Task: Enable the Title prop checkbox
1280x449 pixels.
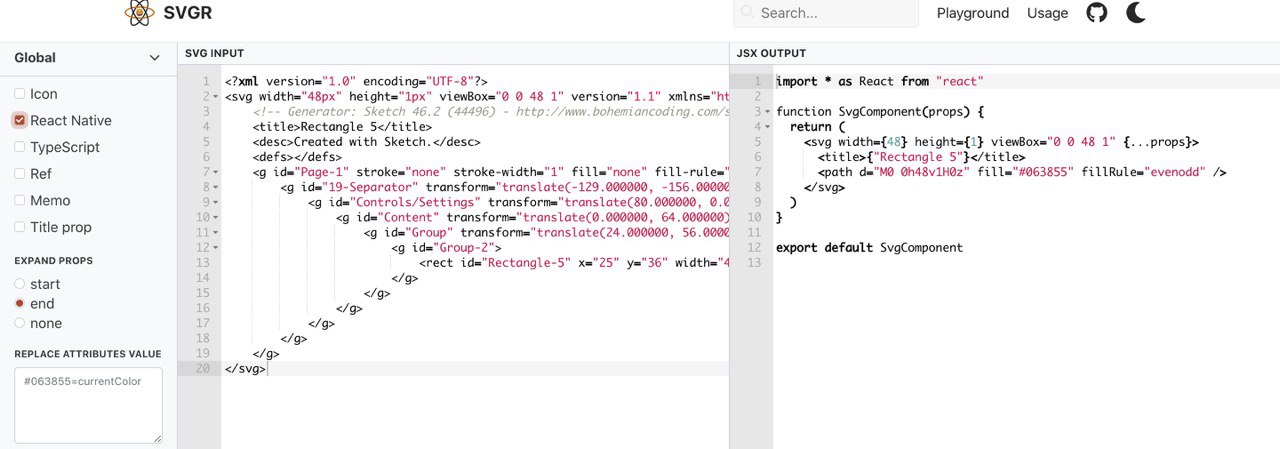Action: pos(20,227)
